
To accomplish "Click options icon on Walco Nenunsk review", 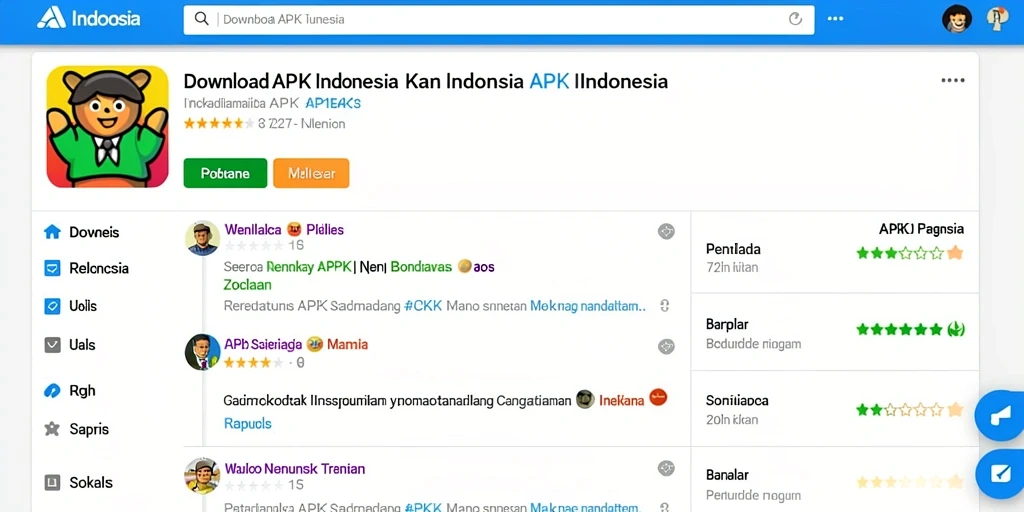I will pos(666,467).
